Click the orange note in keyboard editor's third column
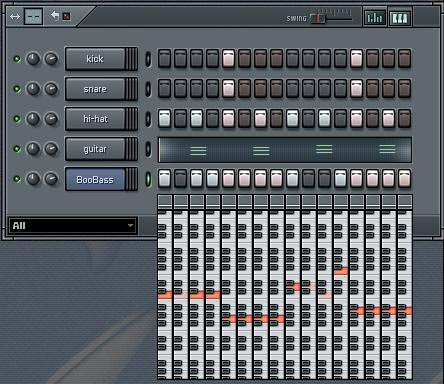 point(197,295)
